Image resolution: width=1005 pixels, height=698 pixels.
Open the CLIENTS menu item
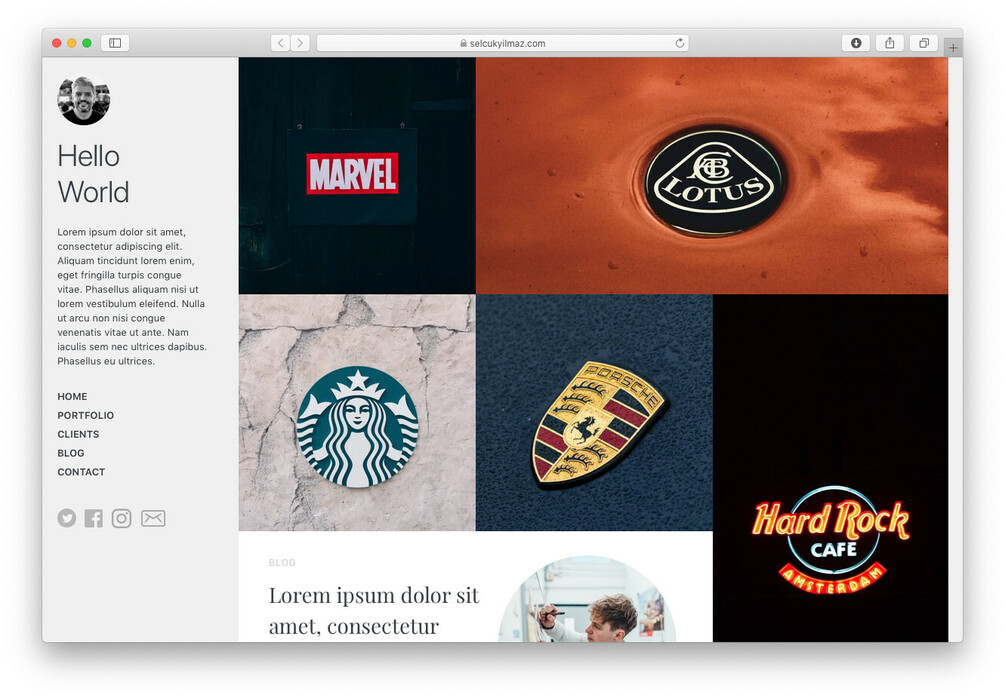[x=78, y=434]
